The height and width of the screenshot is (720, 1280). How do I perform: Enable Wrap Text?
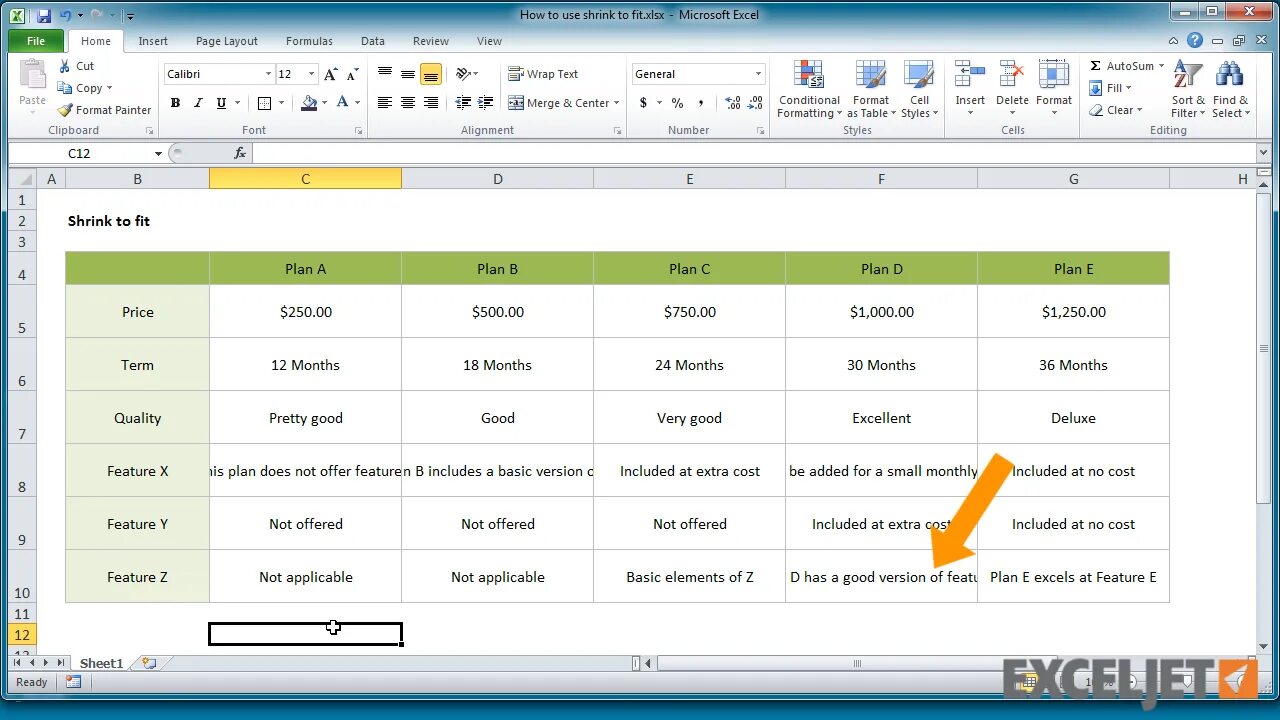543,74
